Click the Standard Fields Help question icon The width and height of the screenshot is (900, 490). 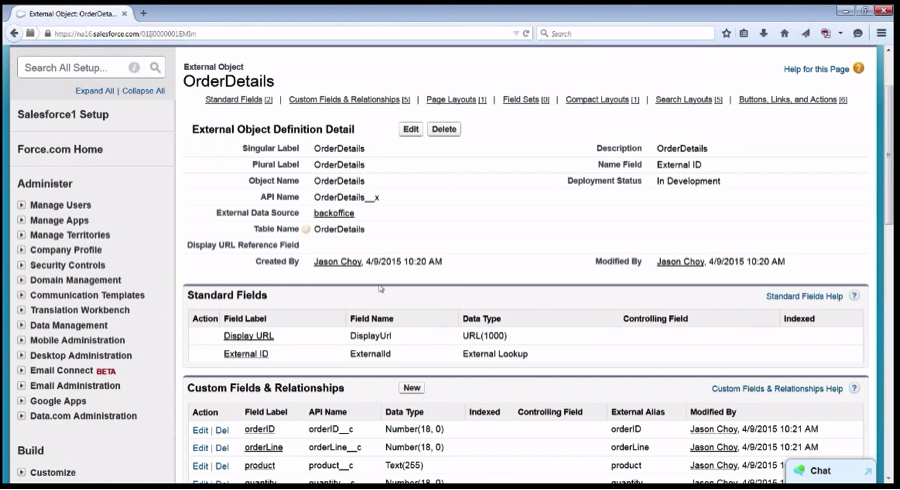click(x=854, y=296)
